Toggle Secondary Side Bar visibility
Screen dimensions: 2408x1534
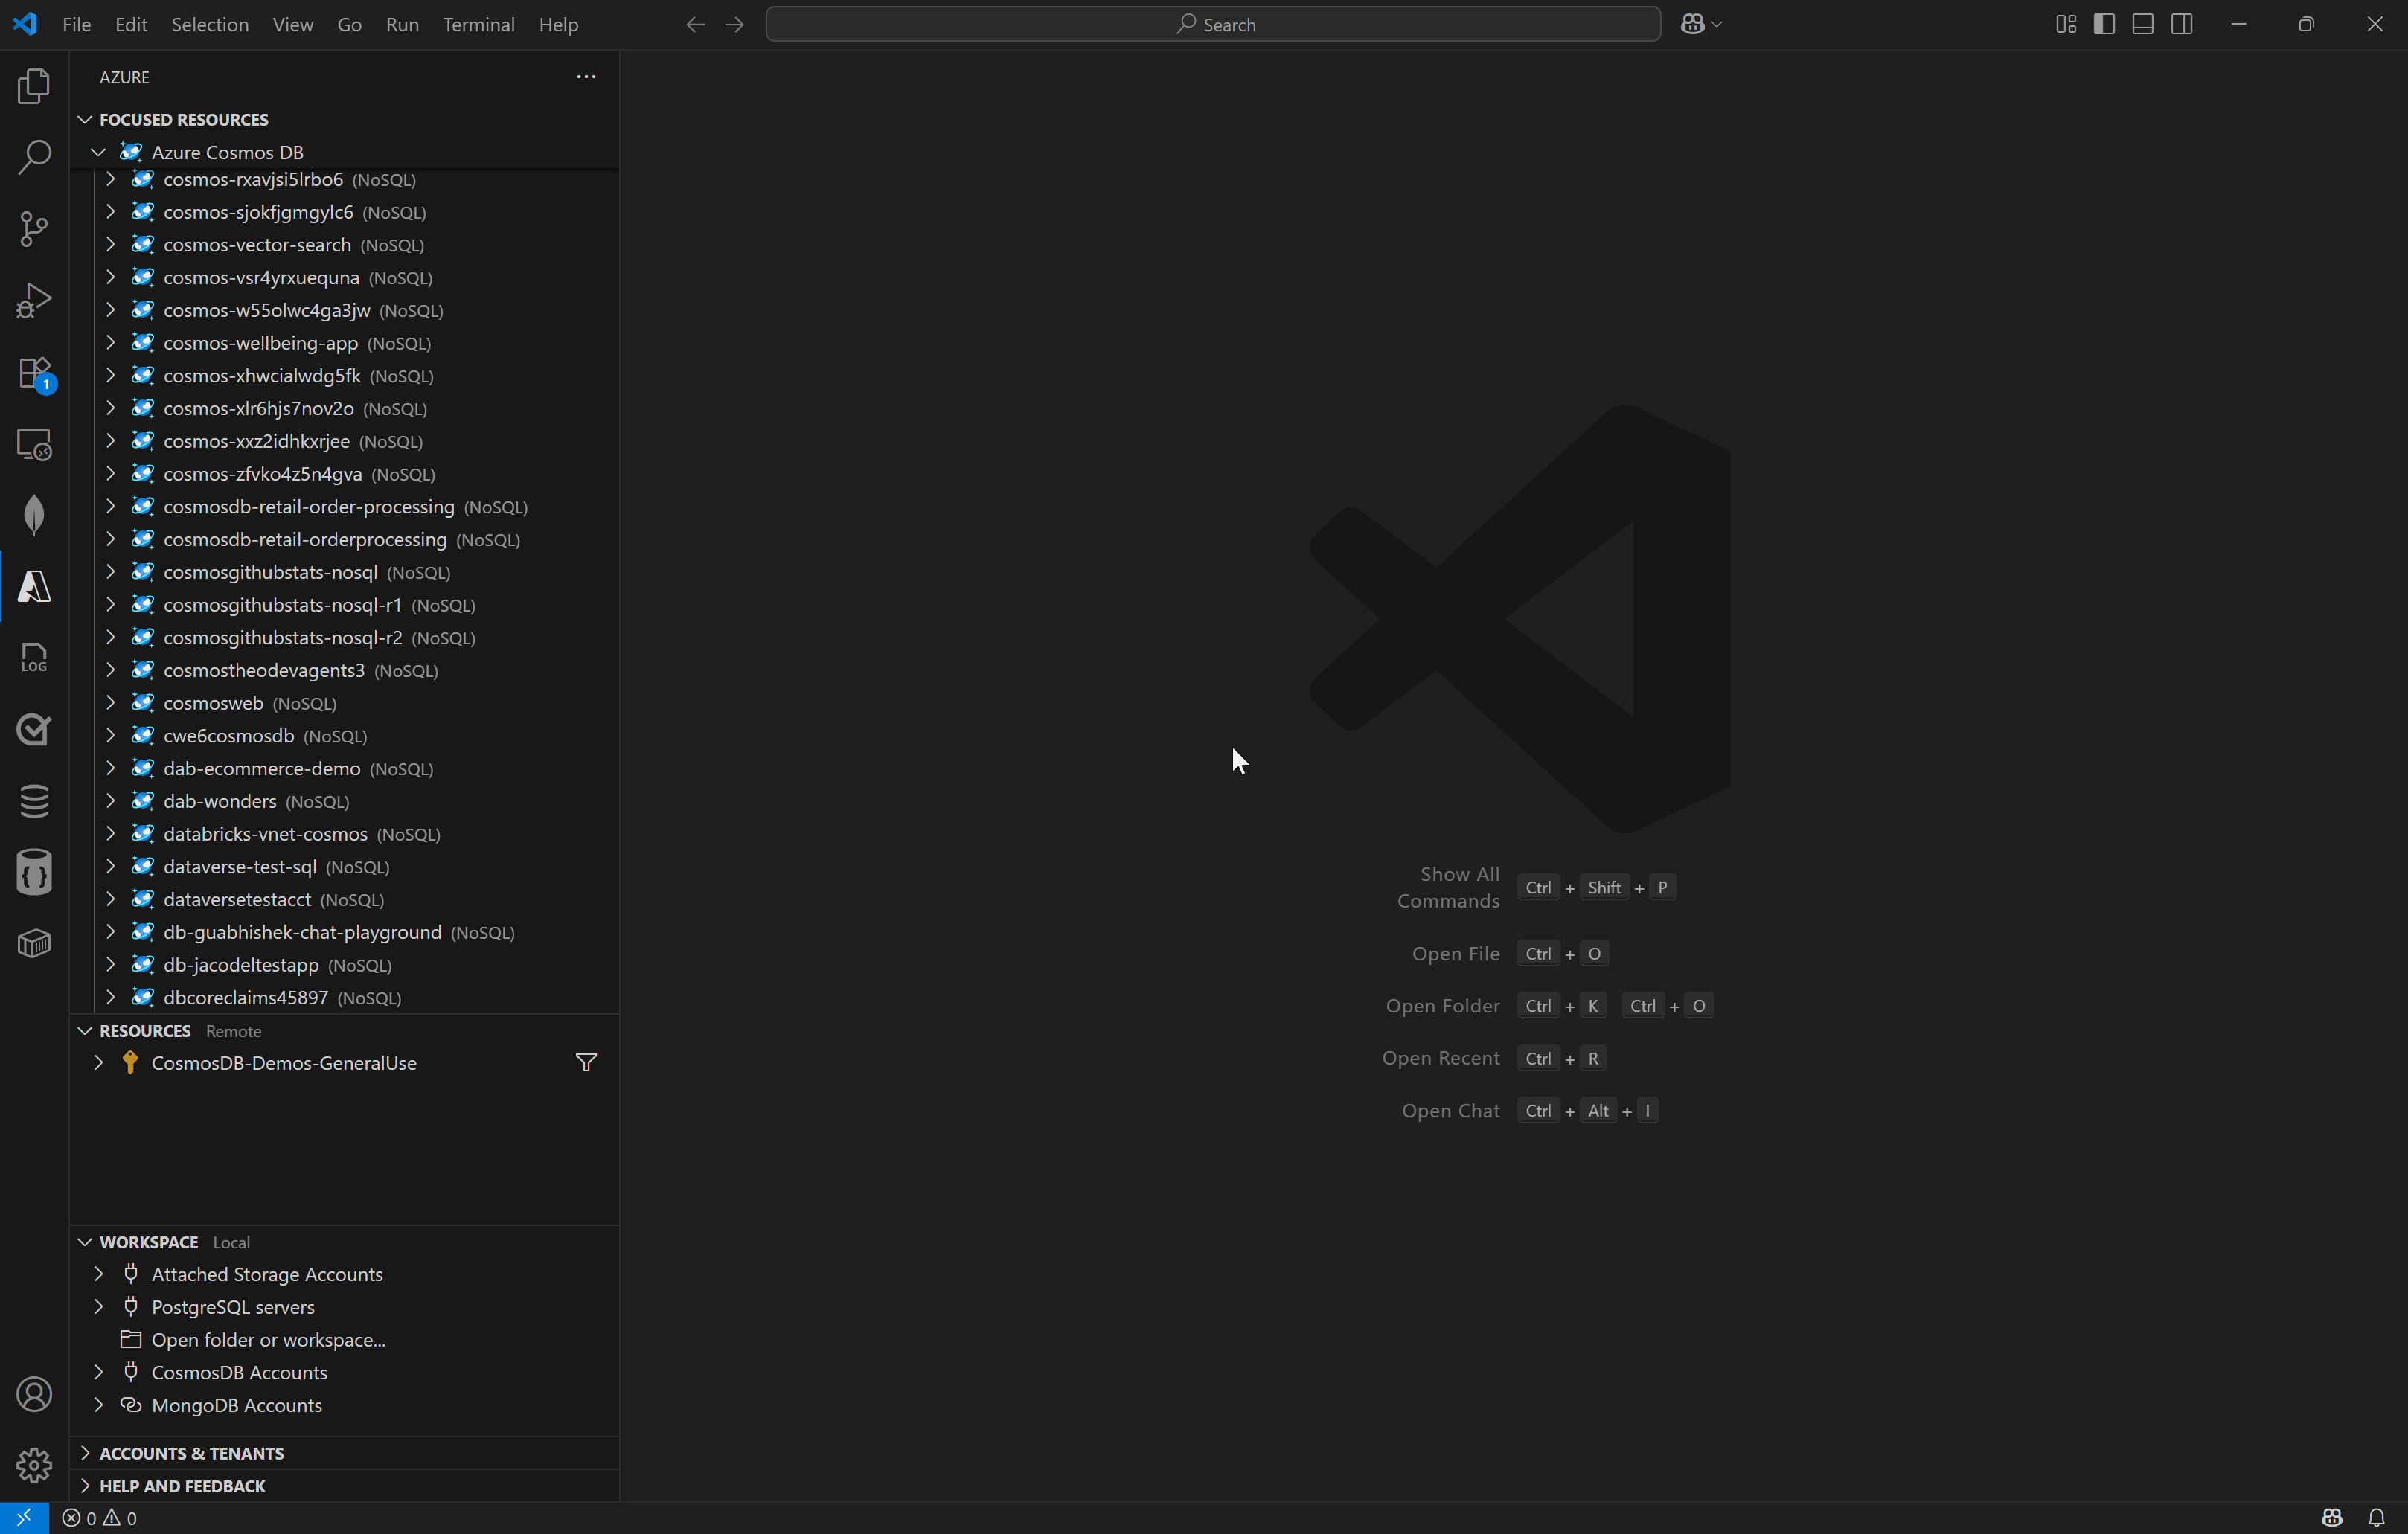click(x=2182, y=24)
